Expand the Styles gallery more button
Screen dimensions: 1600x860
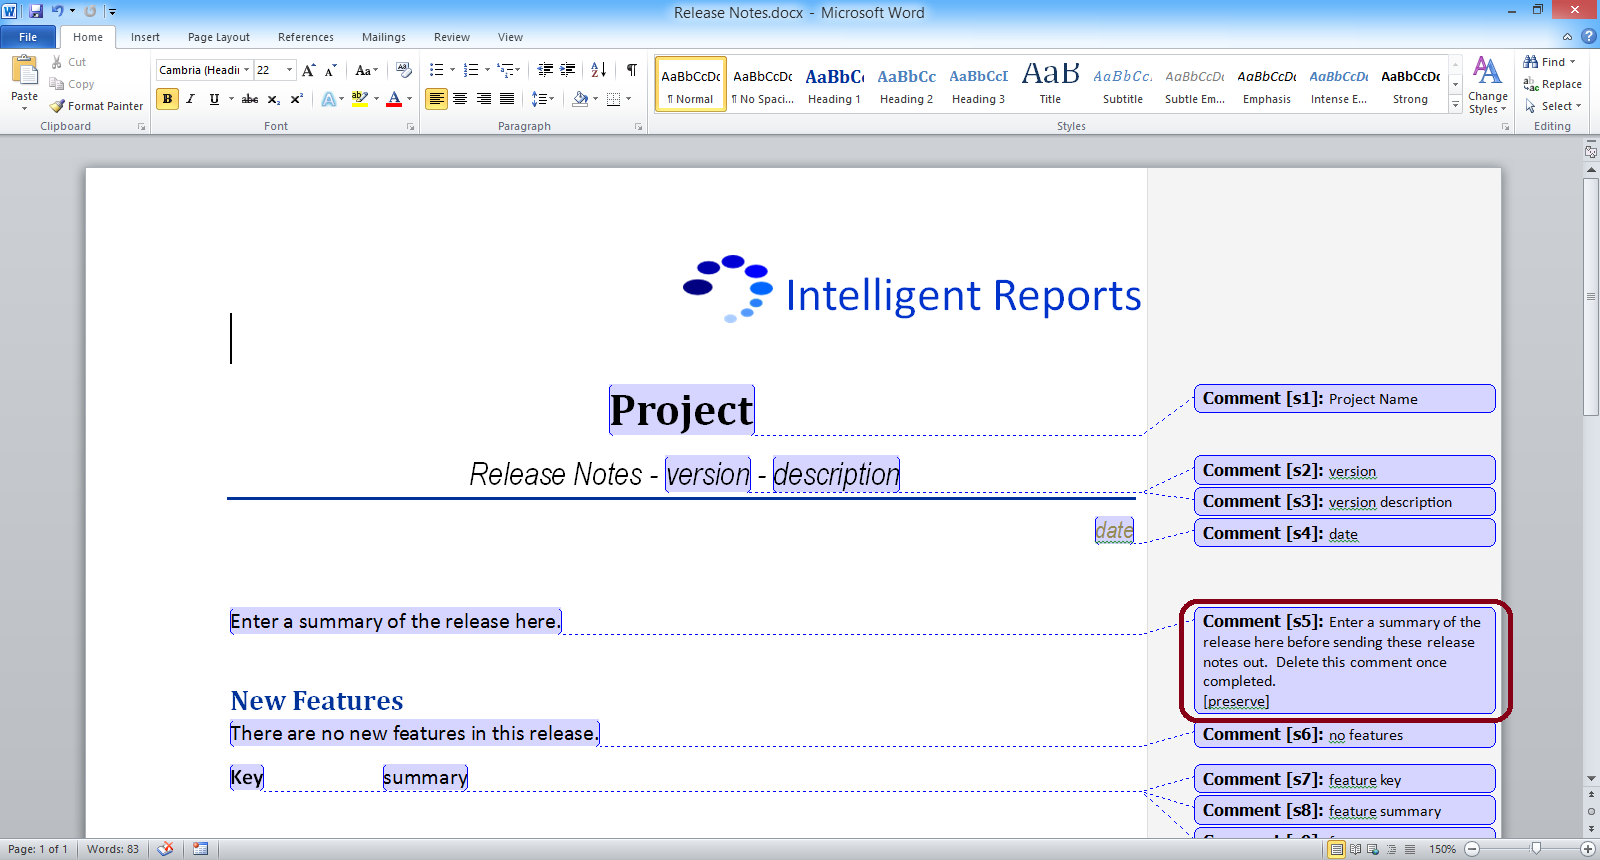(1456, 105)
